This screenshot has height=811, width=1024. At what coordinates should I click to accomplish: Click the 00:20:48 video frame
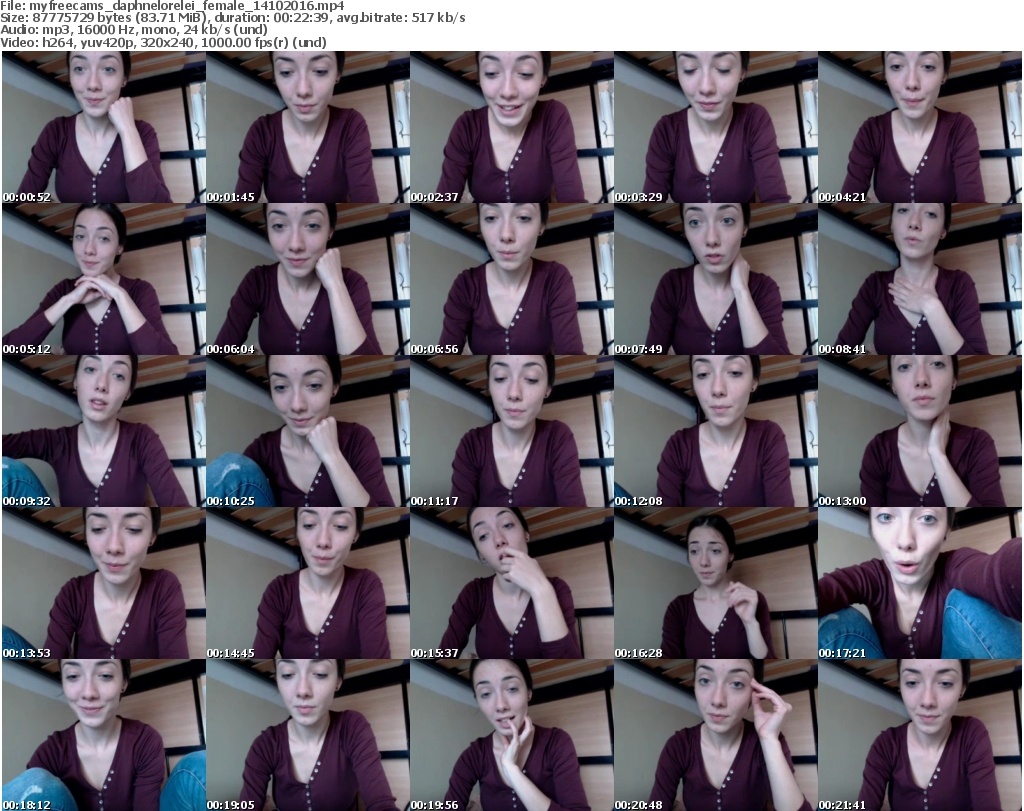tap(716, 735)
